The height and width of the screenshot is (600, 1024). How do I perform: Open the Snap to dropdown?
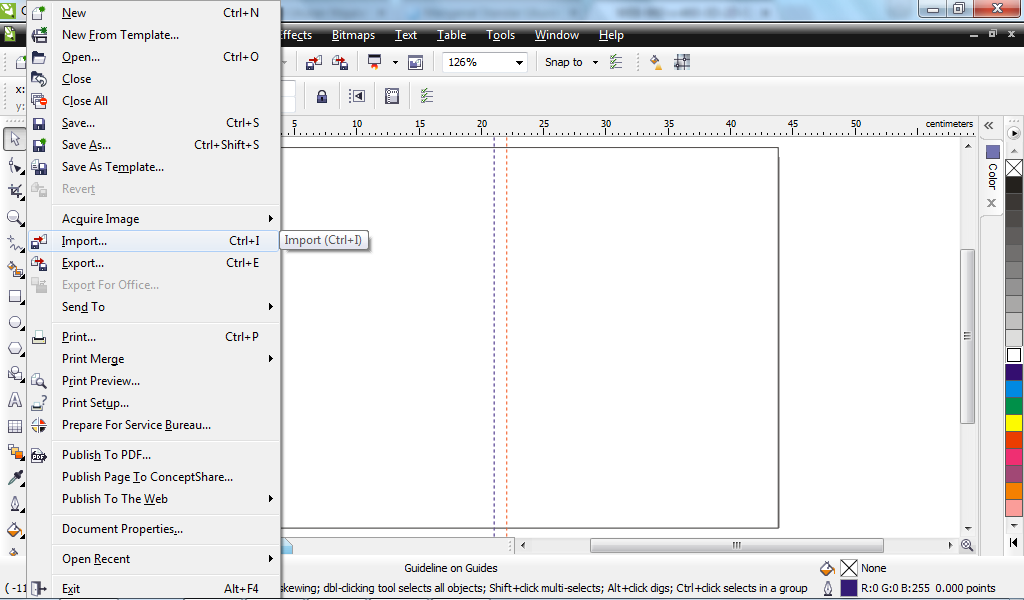coord(595,63)
